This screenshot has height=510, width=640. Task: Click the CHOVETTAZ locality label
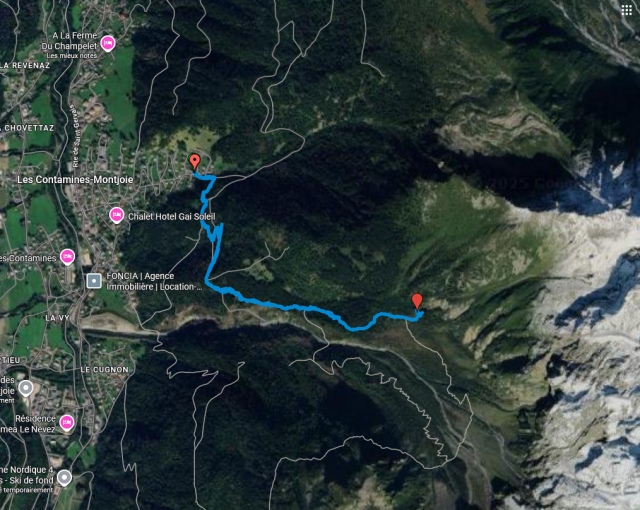(x=27, y=128)
